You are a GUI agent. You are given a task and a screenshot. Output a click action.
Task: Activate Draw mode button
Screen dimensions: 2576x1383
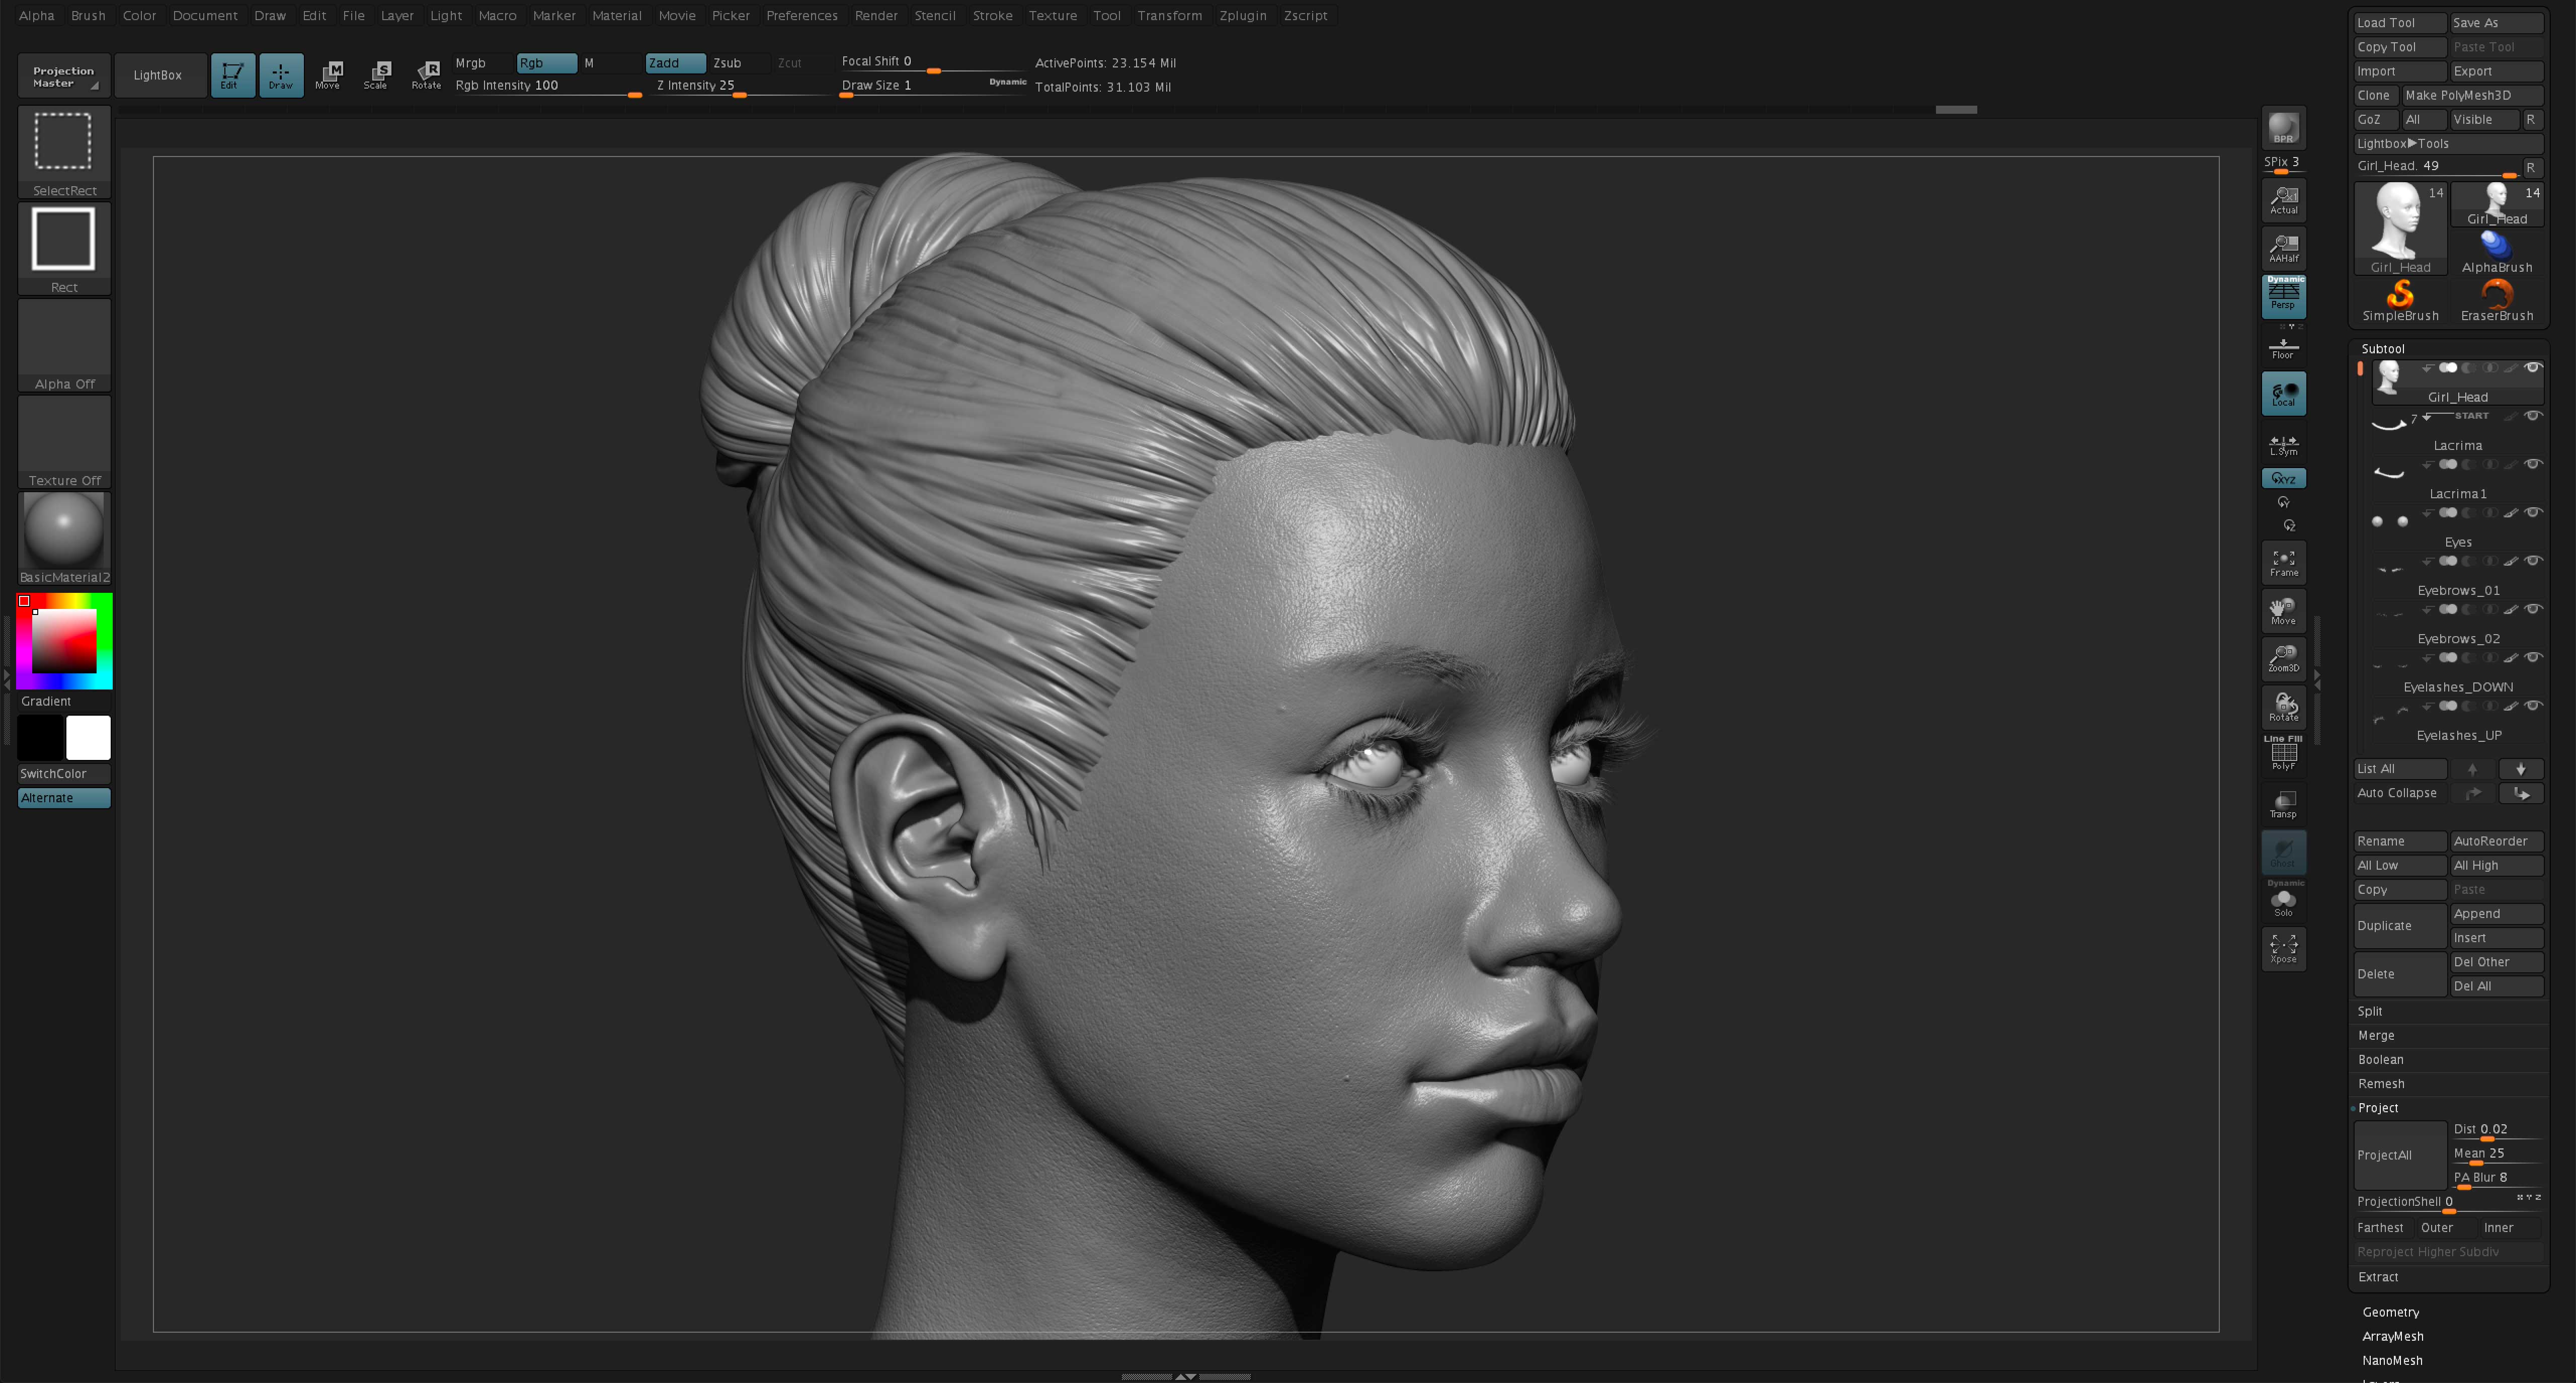coord(281,75)
